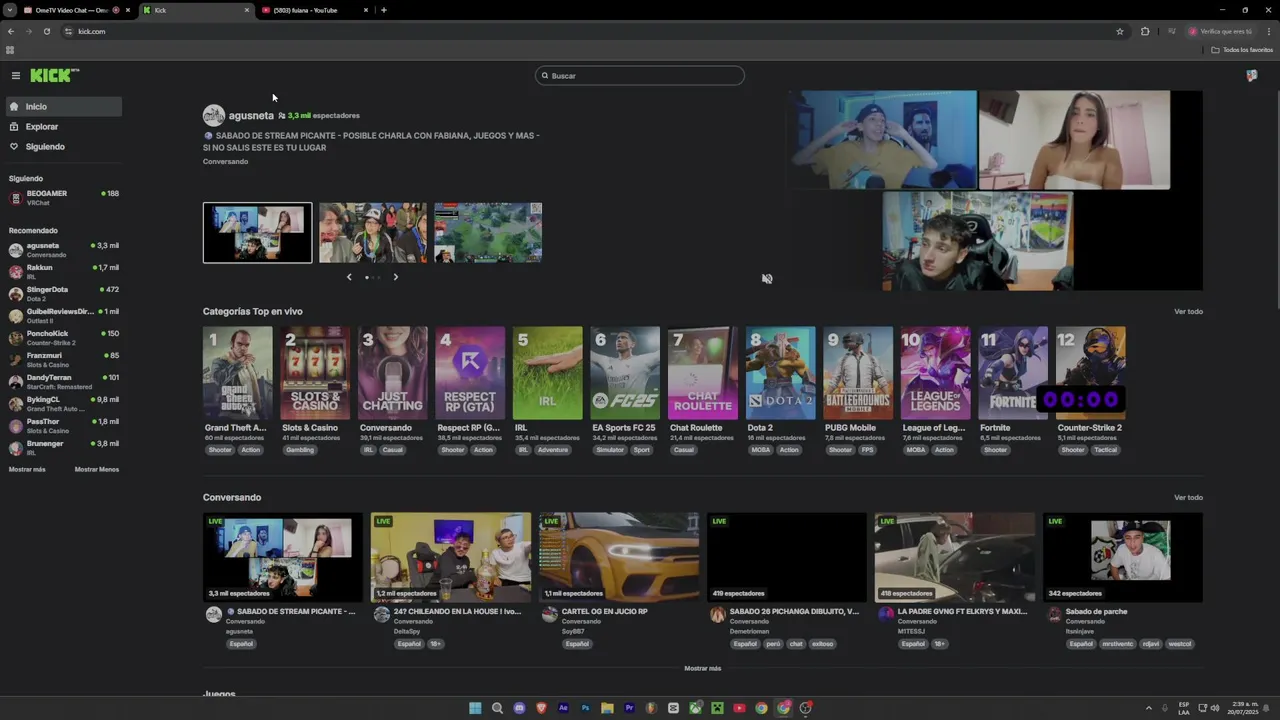Open the browser extensions puzzle icon
The width and height of the screenshot is (1280, 720).
tap(1145, 31)
